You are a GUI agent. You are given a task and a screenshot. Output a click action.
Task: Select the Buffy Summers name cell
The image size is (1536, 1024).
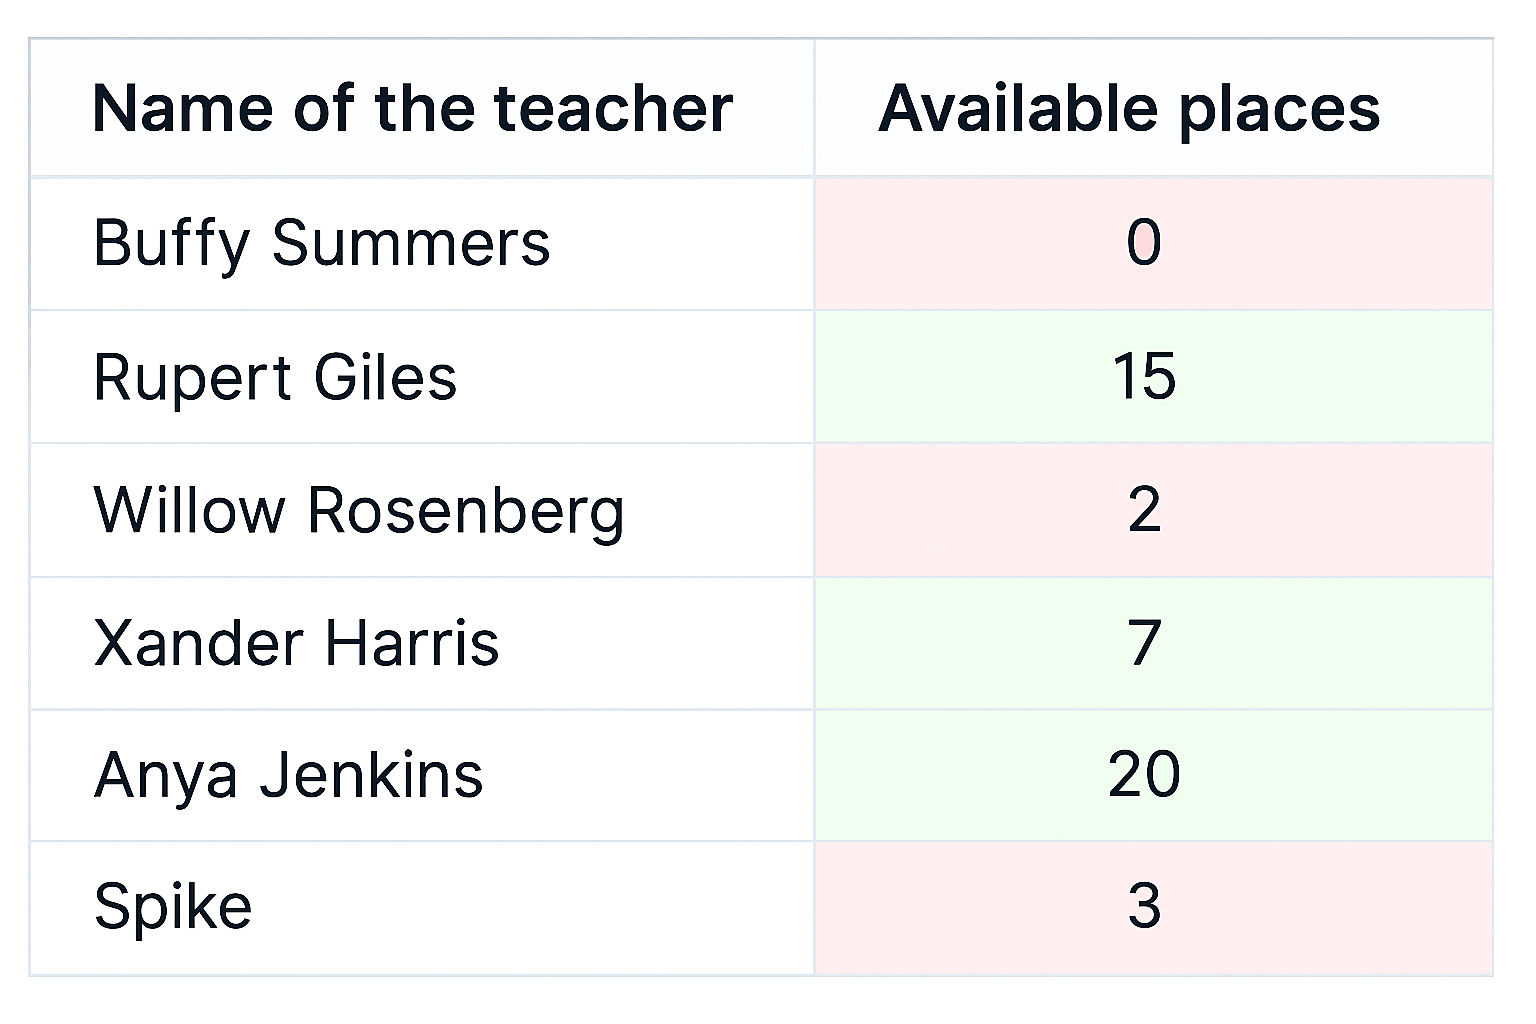click(x=422, y=244)
